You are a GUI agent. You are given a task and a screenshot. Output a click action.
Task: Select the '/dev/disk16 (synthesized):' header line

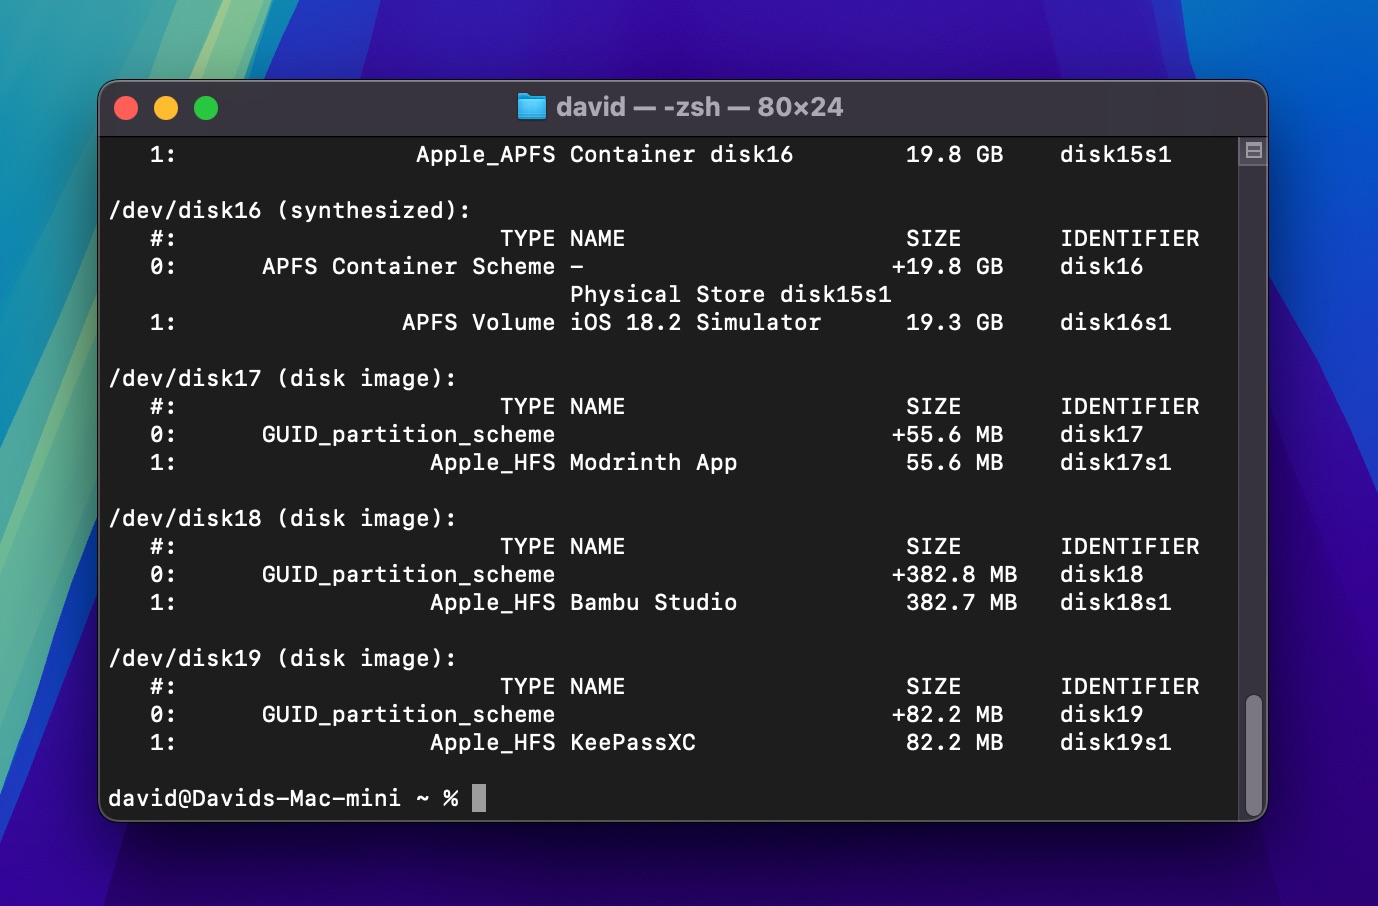click(289, 210)
